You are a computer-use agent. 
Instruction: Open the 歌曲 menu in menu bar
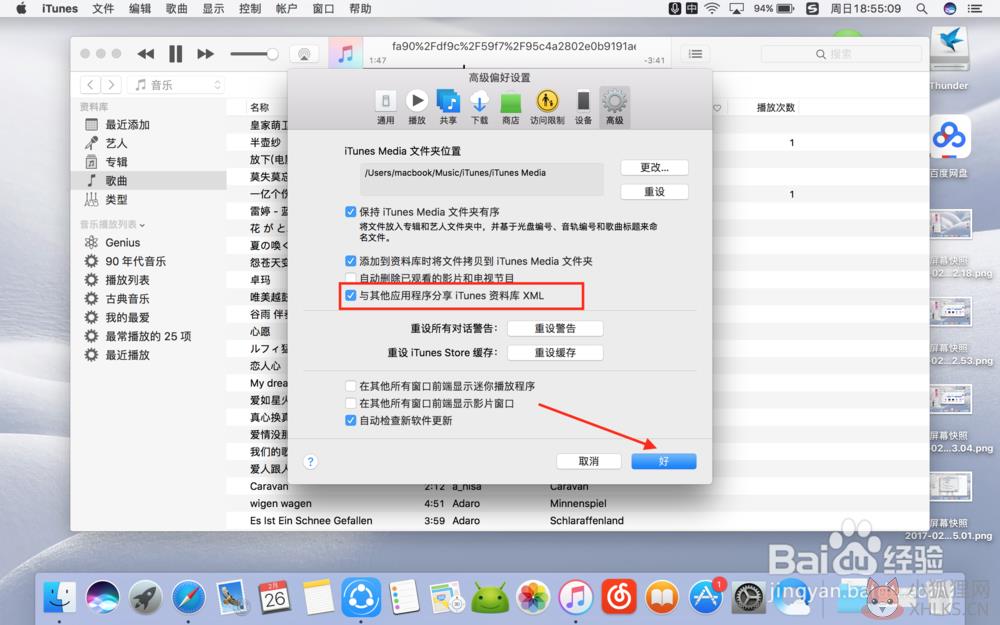[x=177, y=8]
